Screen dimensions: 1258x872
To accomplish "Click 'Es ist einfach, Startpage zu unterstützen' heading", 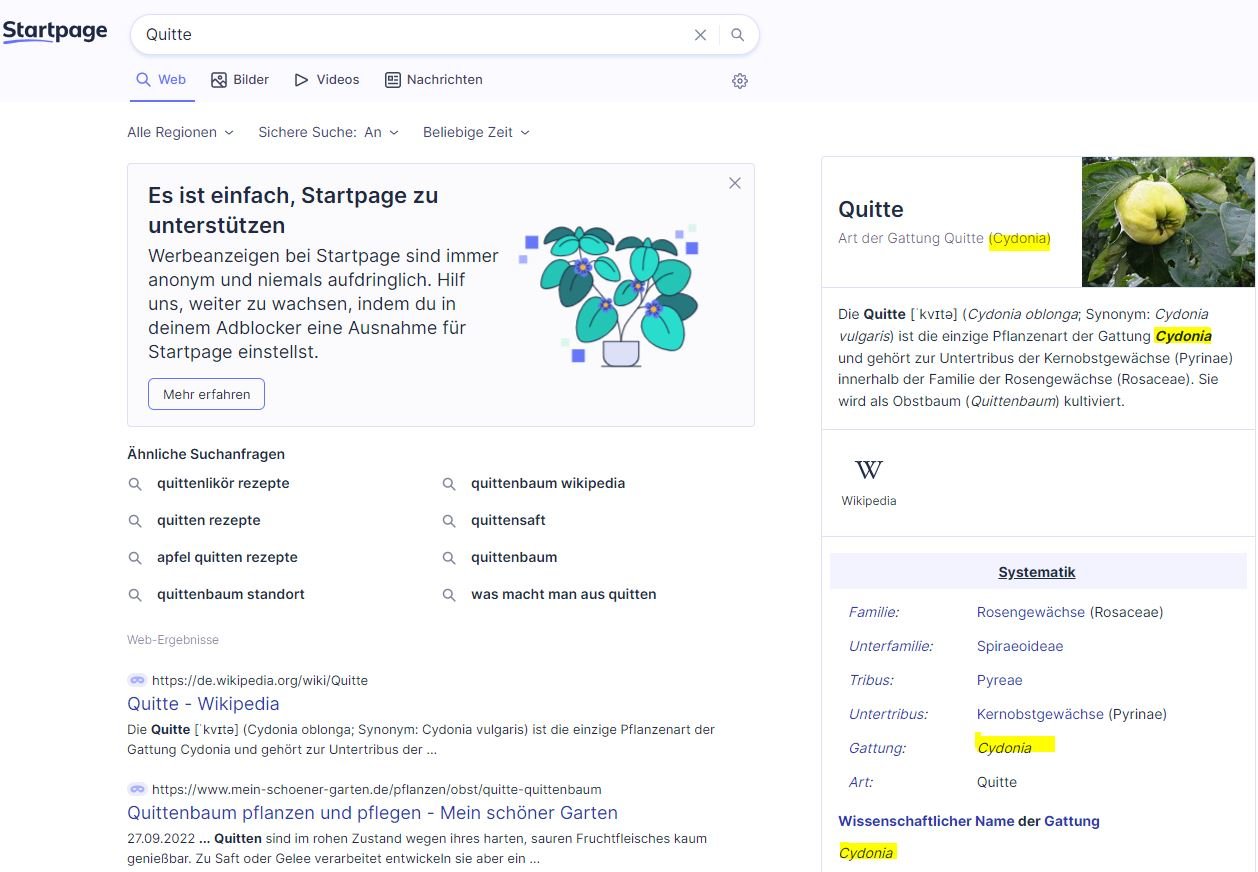I will pos(293,210).
